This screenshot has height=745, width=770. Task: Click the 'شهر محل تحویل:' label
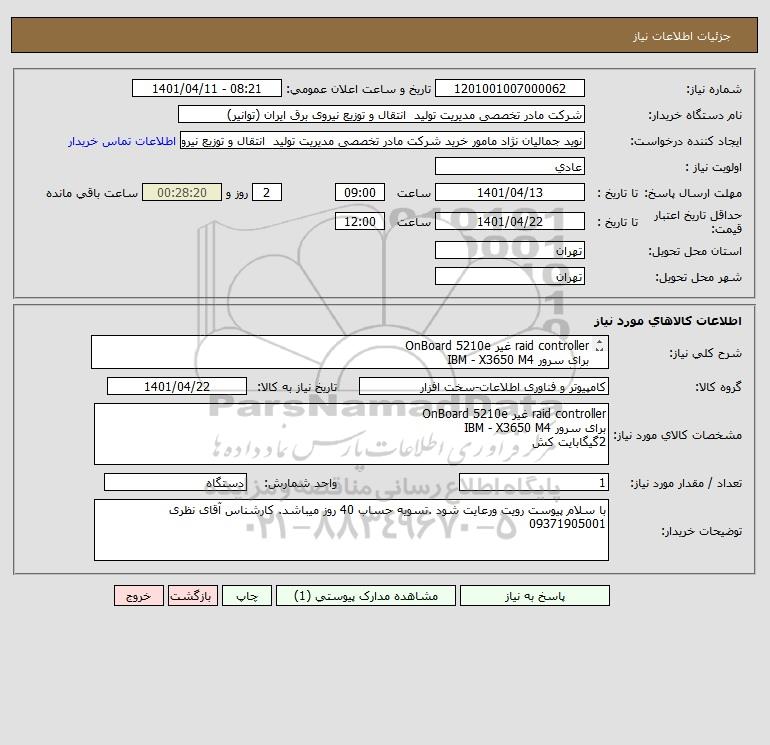click(698, 277)
